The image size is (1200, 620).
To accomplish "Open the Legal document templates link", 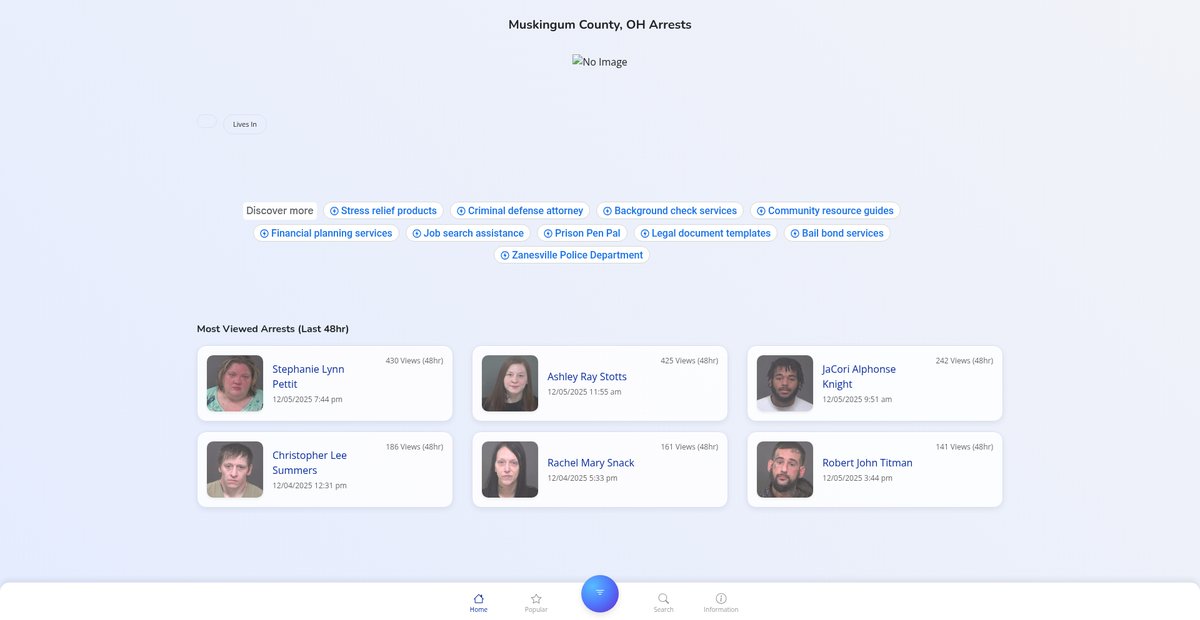I will 705,233.
